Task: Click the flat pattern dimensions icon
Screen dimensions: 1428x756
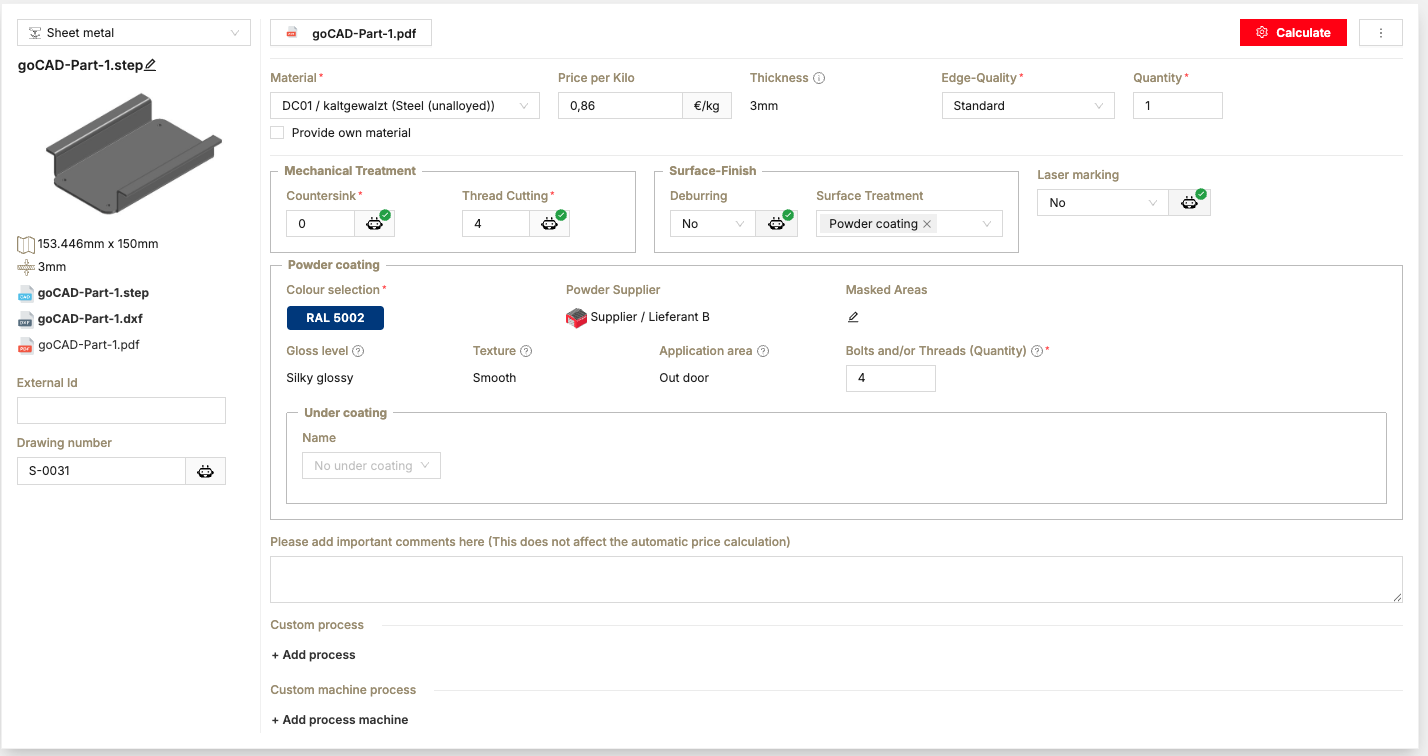Action: tap(26, 244)
